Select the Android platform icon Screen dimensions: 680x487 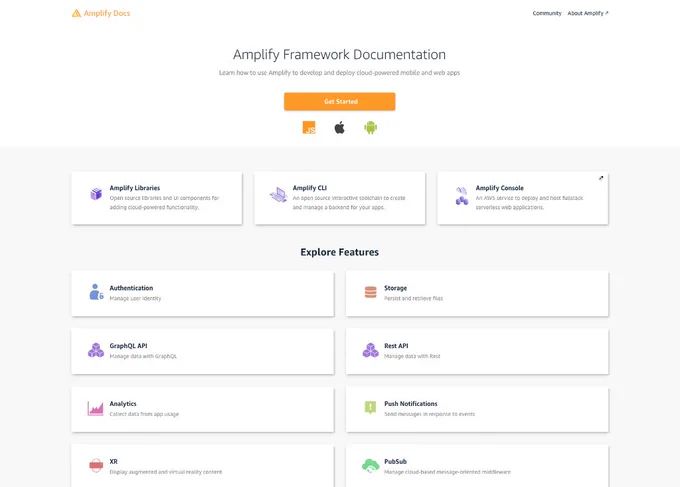pos(370,127)
